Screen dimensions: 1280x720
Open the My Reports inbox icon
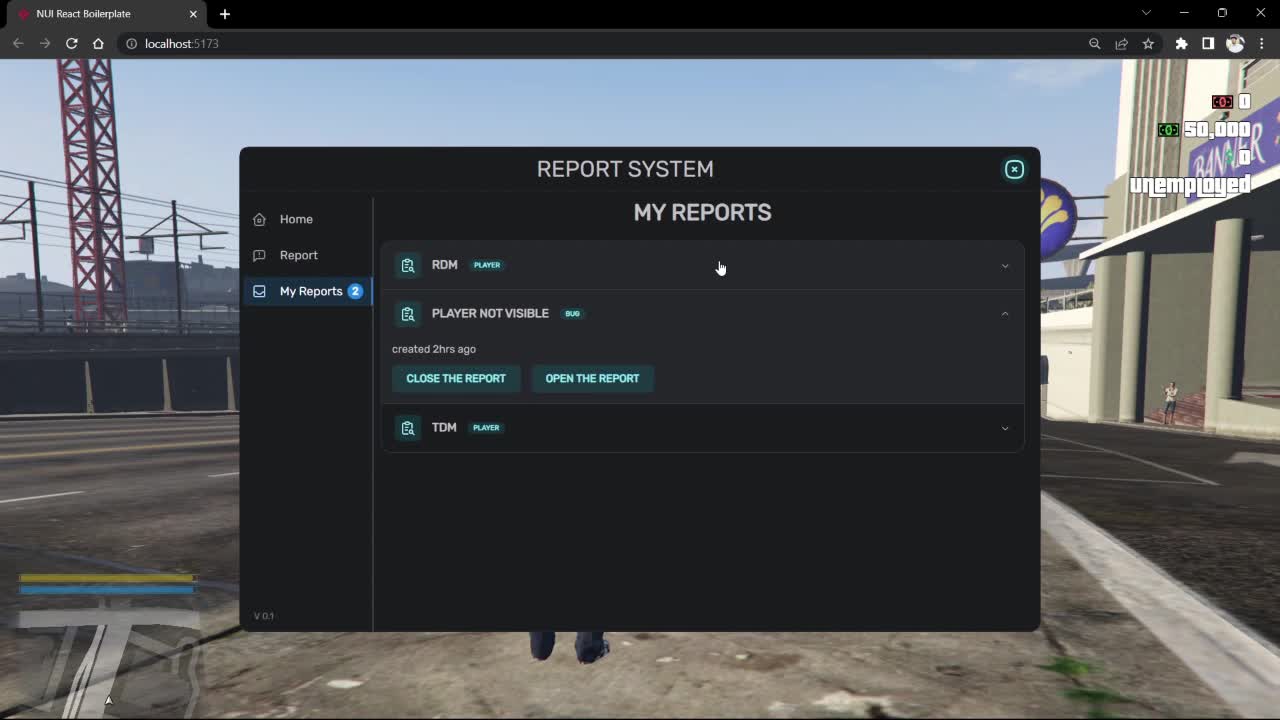(259, 291)
